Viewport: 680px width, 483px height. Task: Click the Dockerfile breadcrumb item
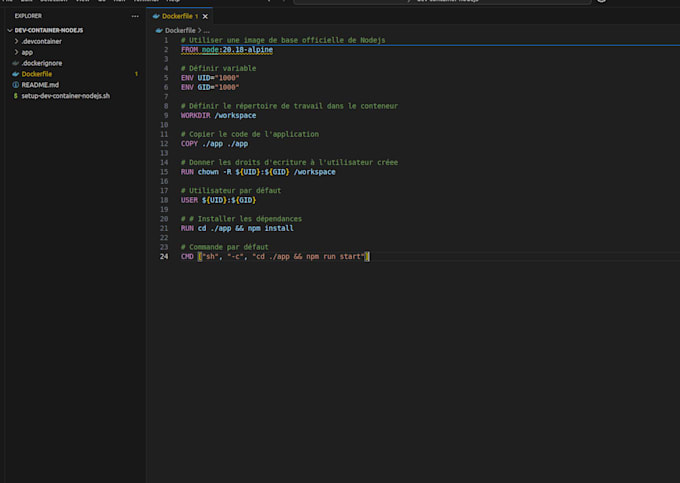(x=180, y=30)
